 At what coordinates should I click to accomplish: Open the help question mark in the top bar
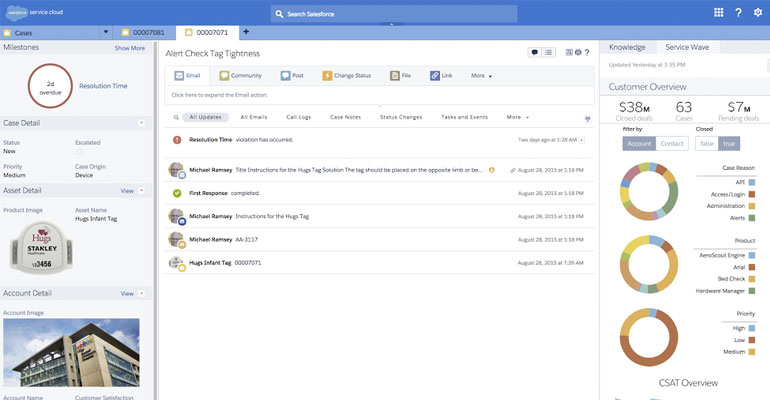pos(738,13)
